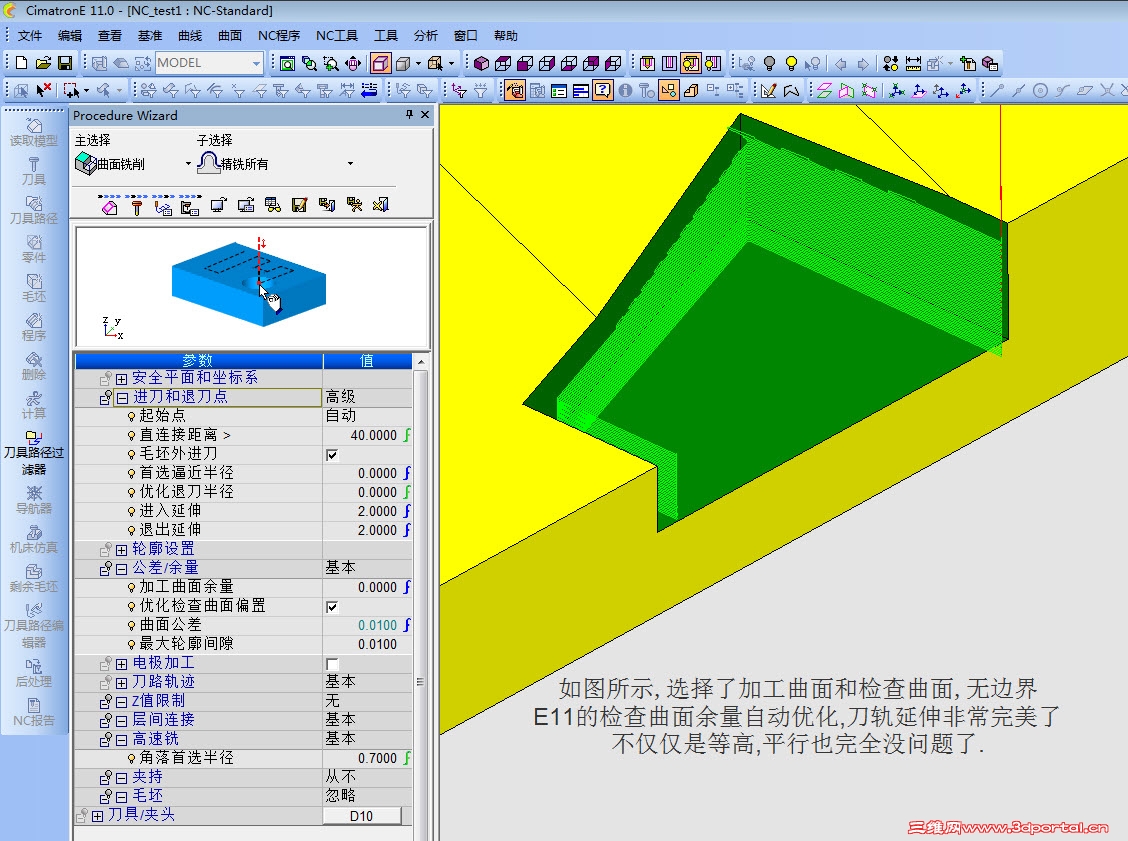Open the 子选择 精铣所有 dropdown arrow
1128x841 pixels.
(350, 164)
